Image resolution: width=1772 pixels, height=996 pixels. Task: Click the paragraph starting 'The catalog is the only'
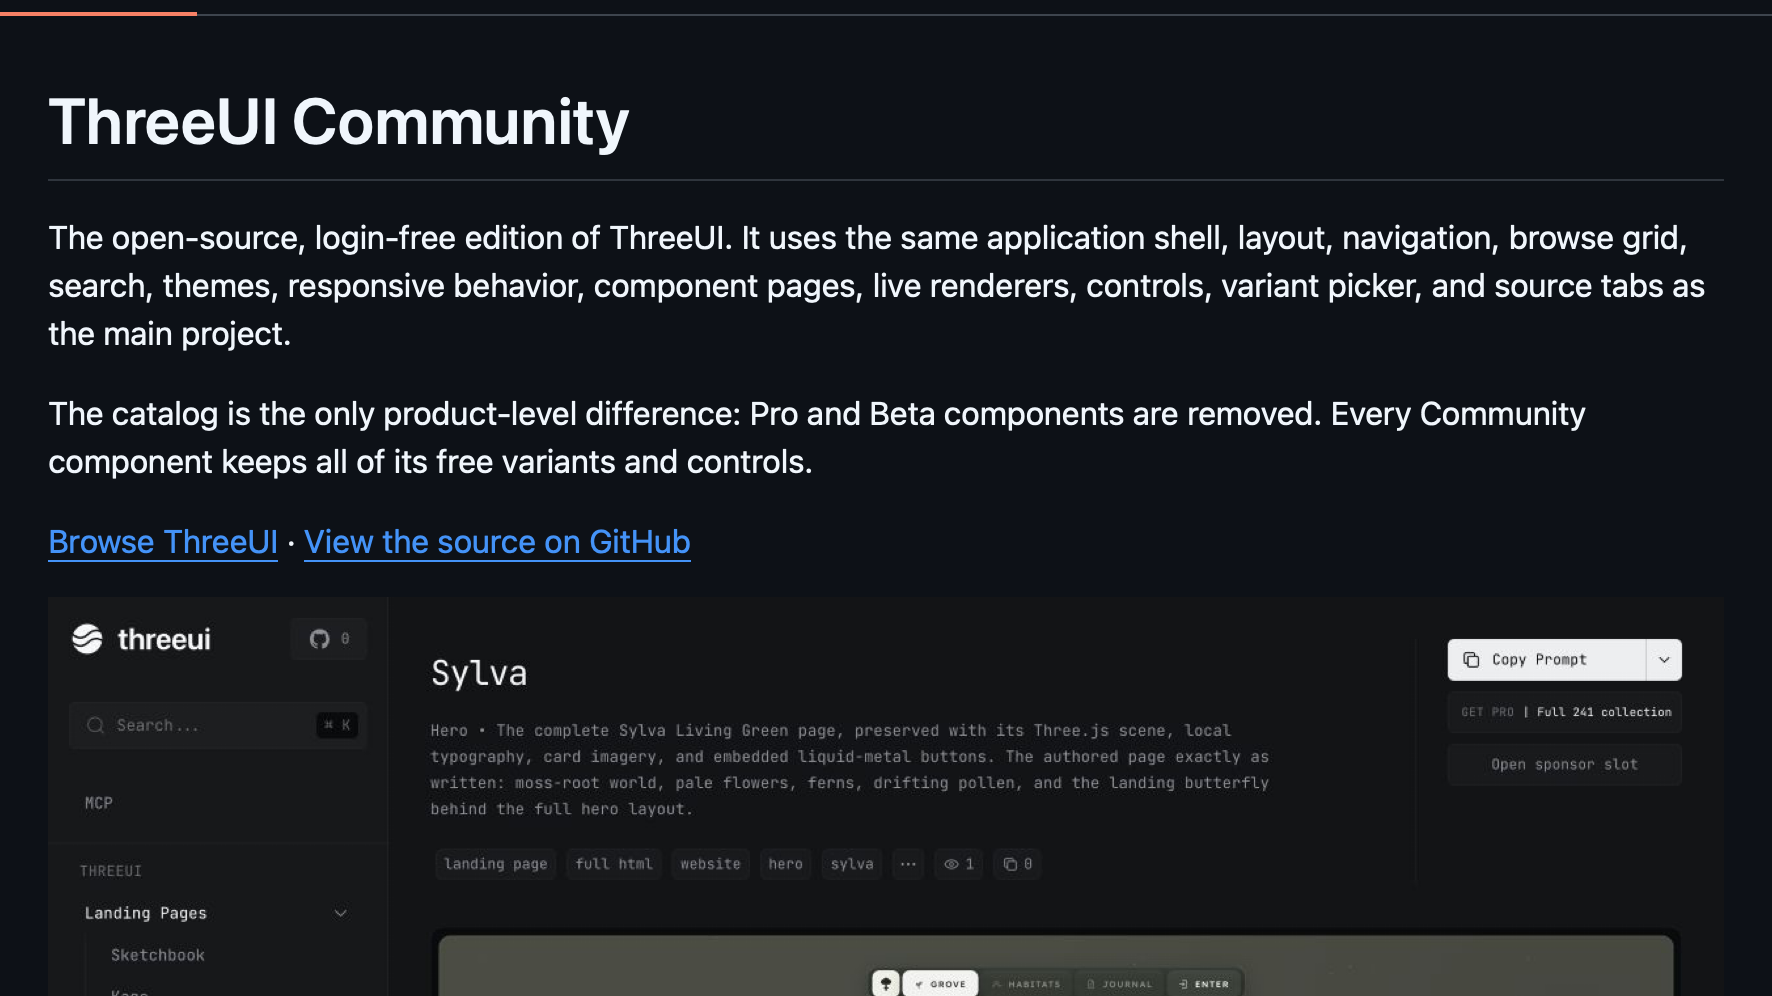pyautogui.click(x=817, y=438)
